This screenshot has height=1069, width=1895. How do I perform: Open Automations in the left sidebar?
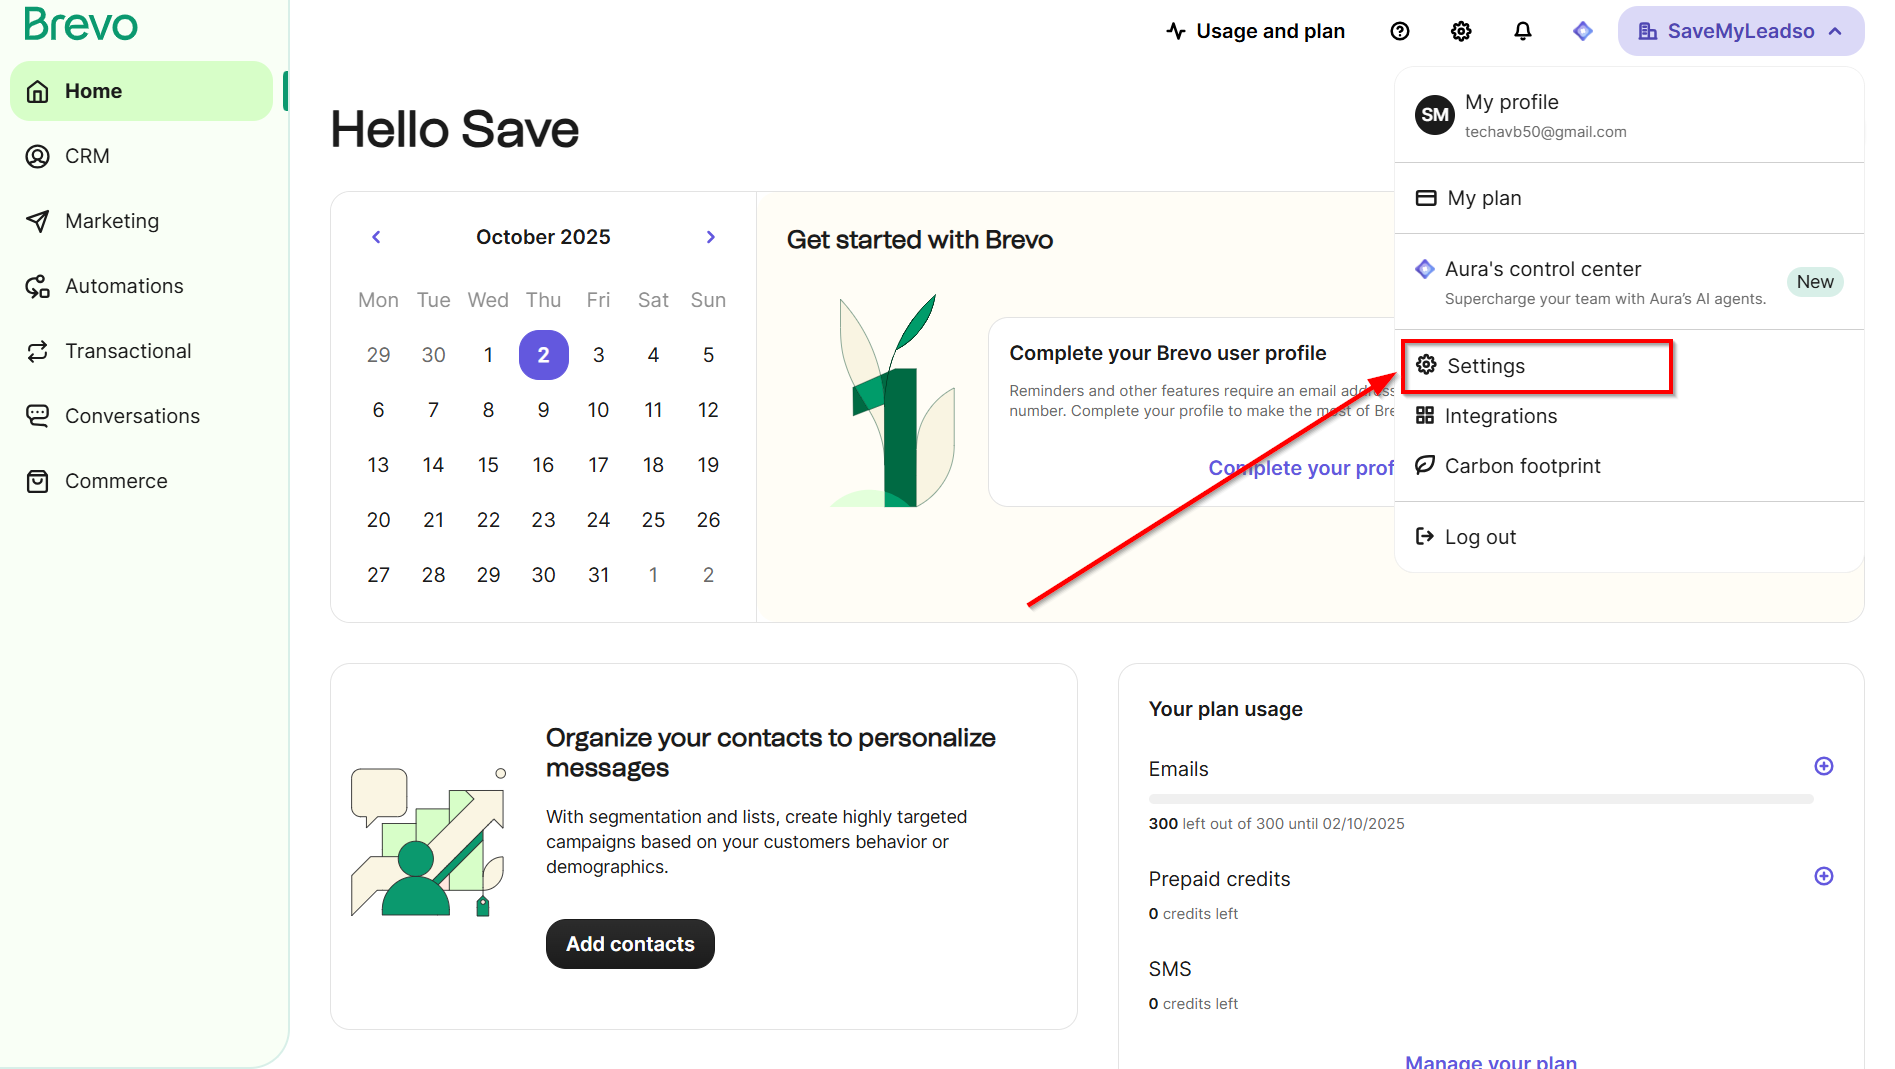124,286
